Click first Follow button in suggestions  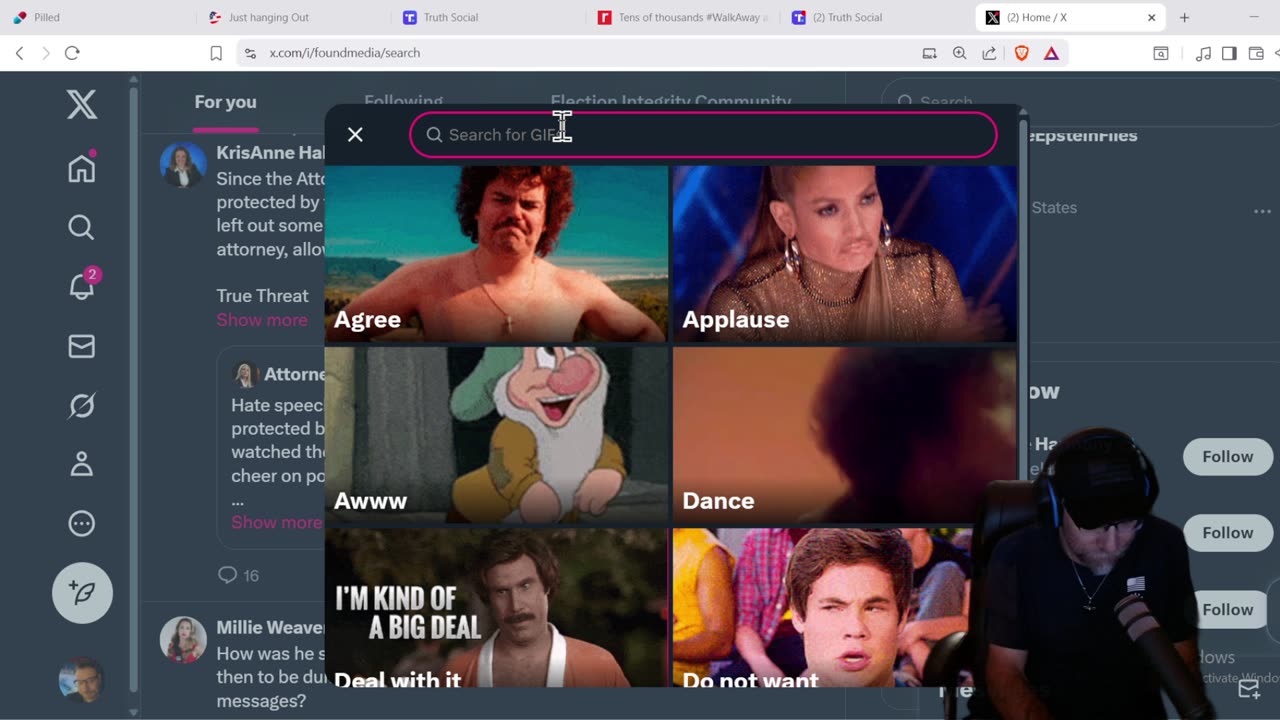click(1227, 456)
